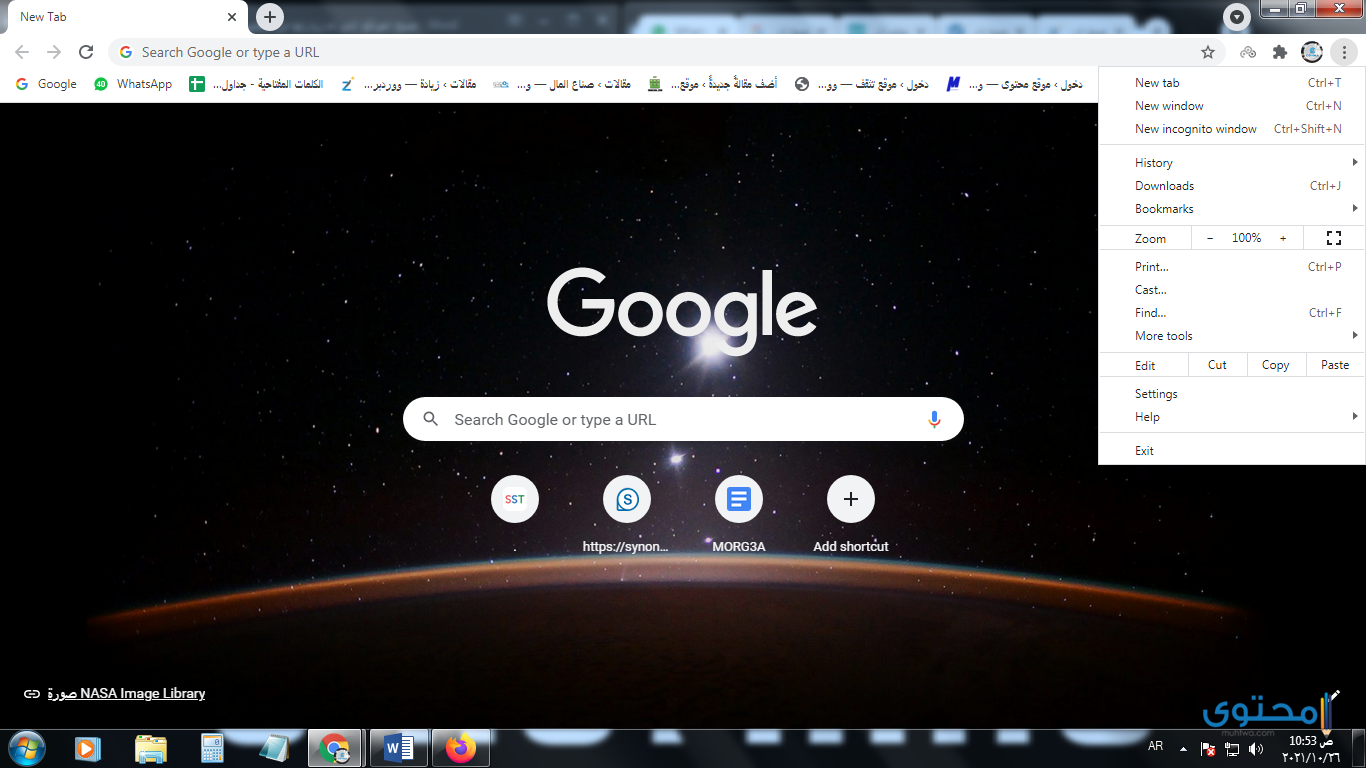Image resolution: width=1366 pixels, height=768 pixels.
Task: Show hidden tray icons arrow
Action: 1184,748
